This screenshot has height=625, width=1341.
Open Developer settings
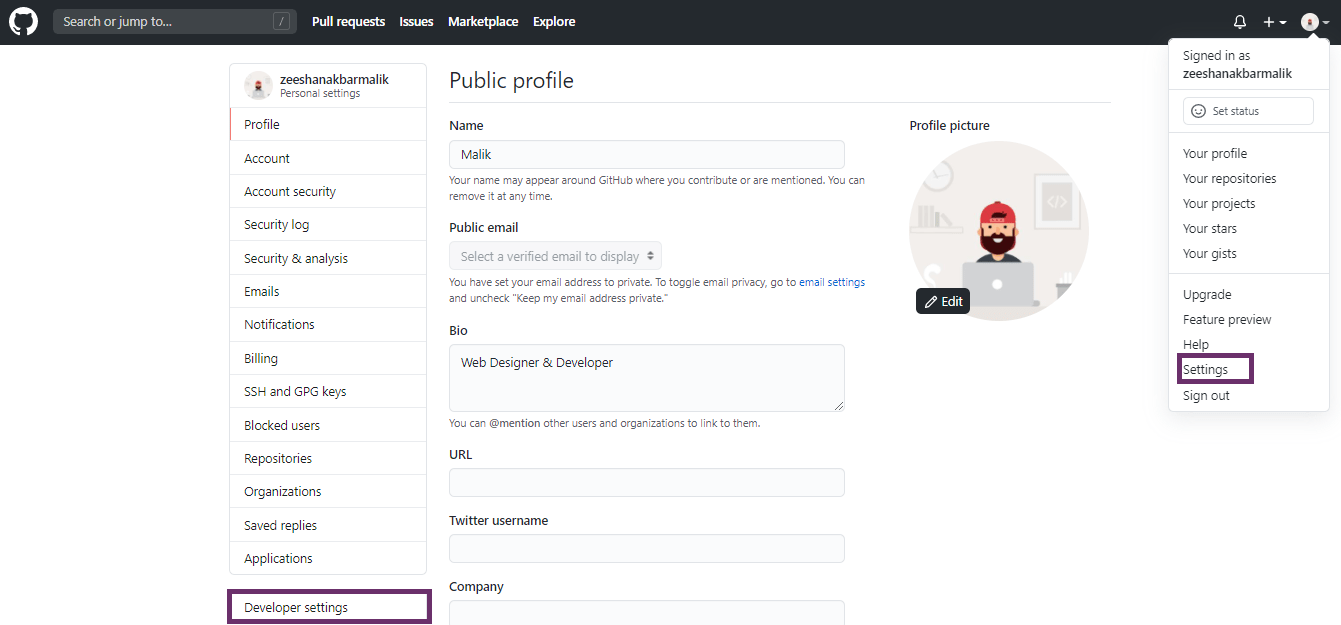coord(297,607)
